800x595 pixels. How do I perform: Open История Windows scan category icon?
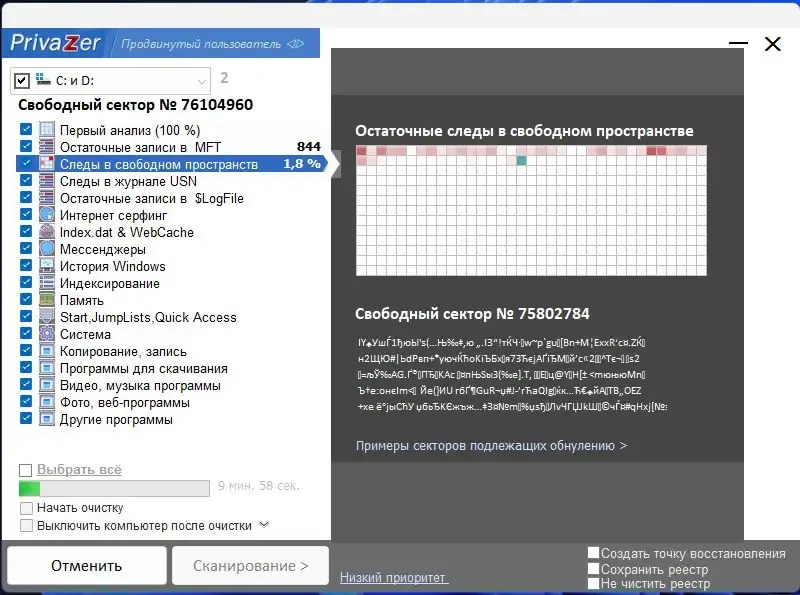tap(46, 266)
